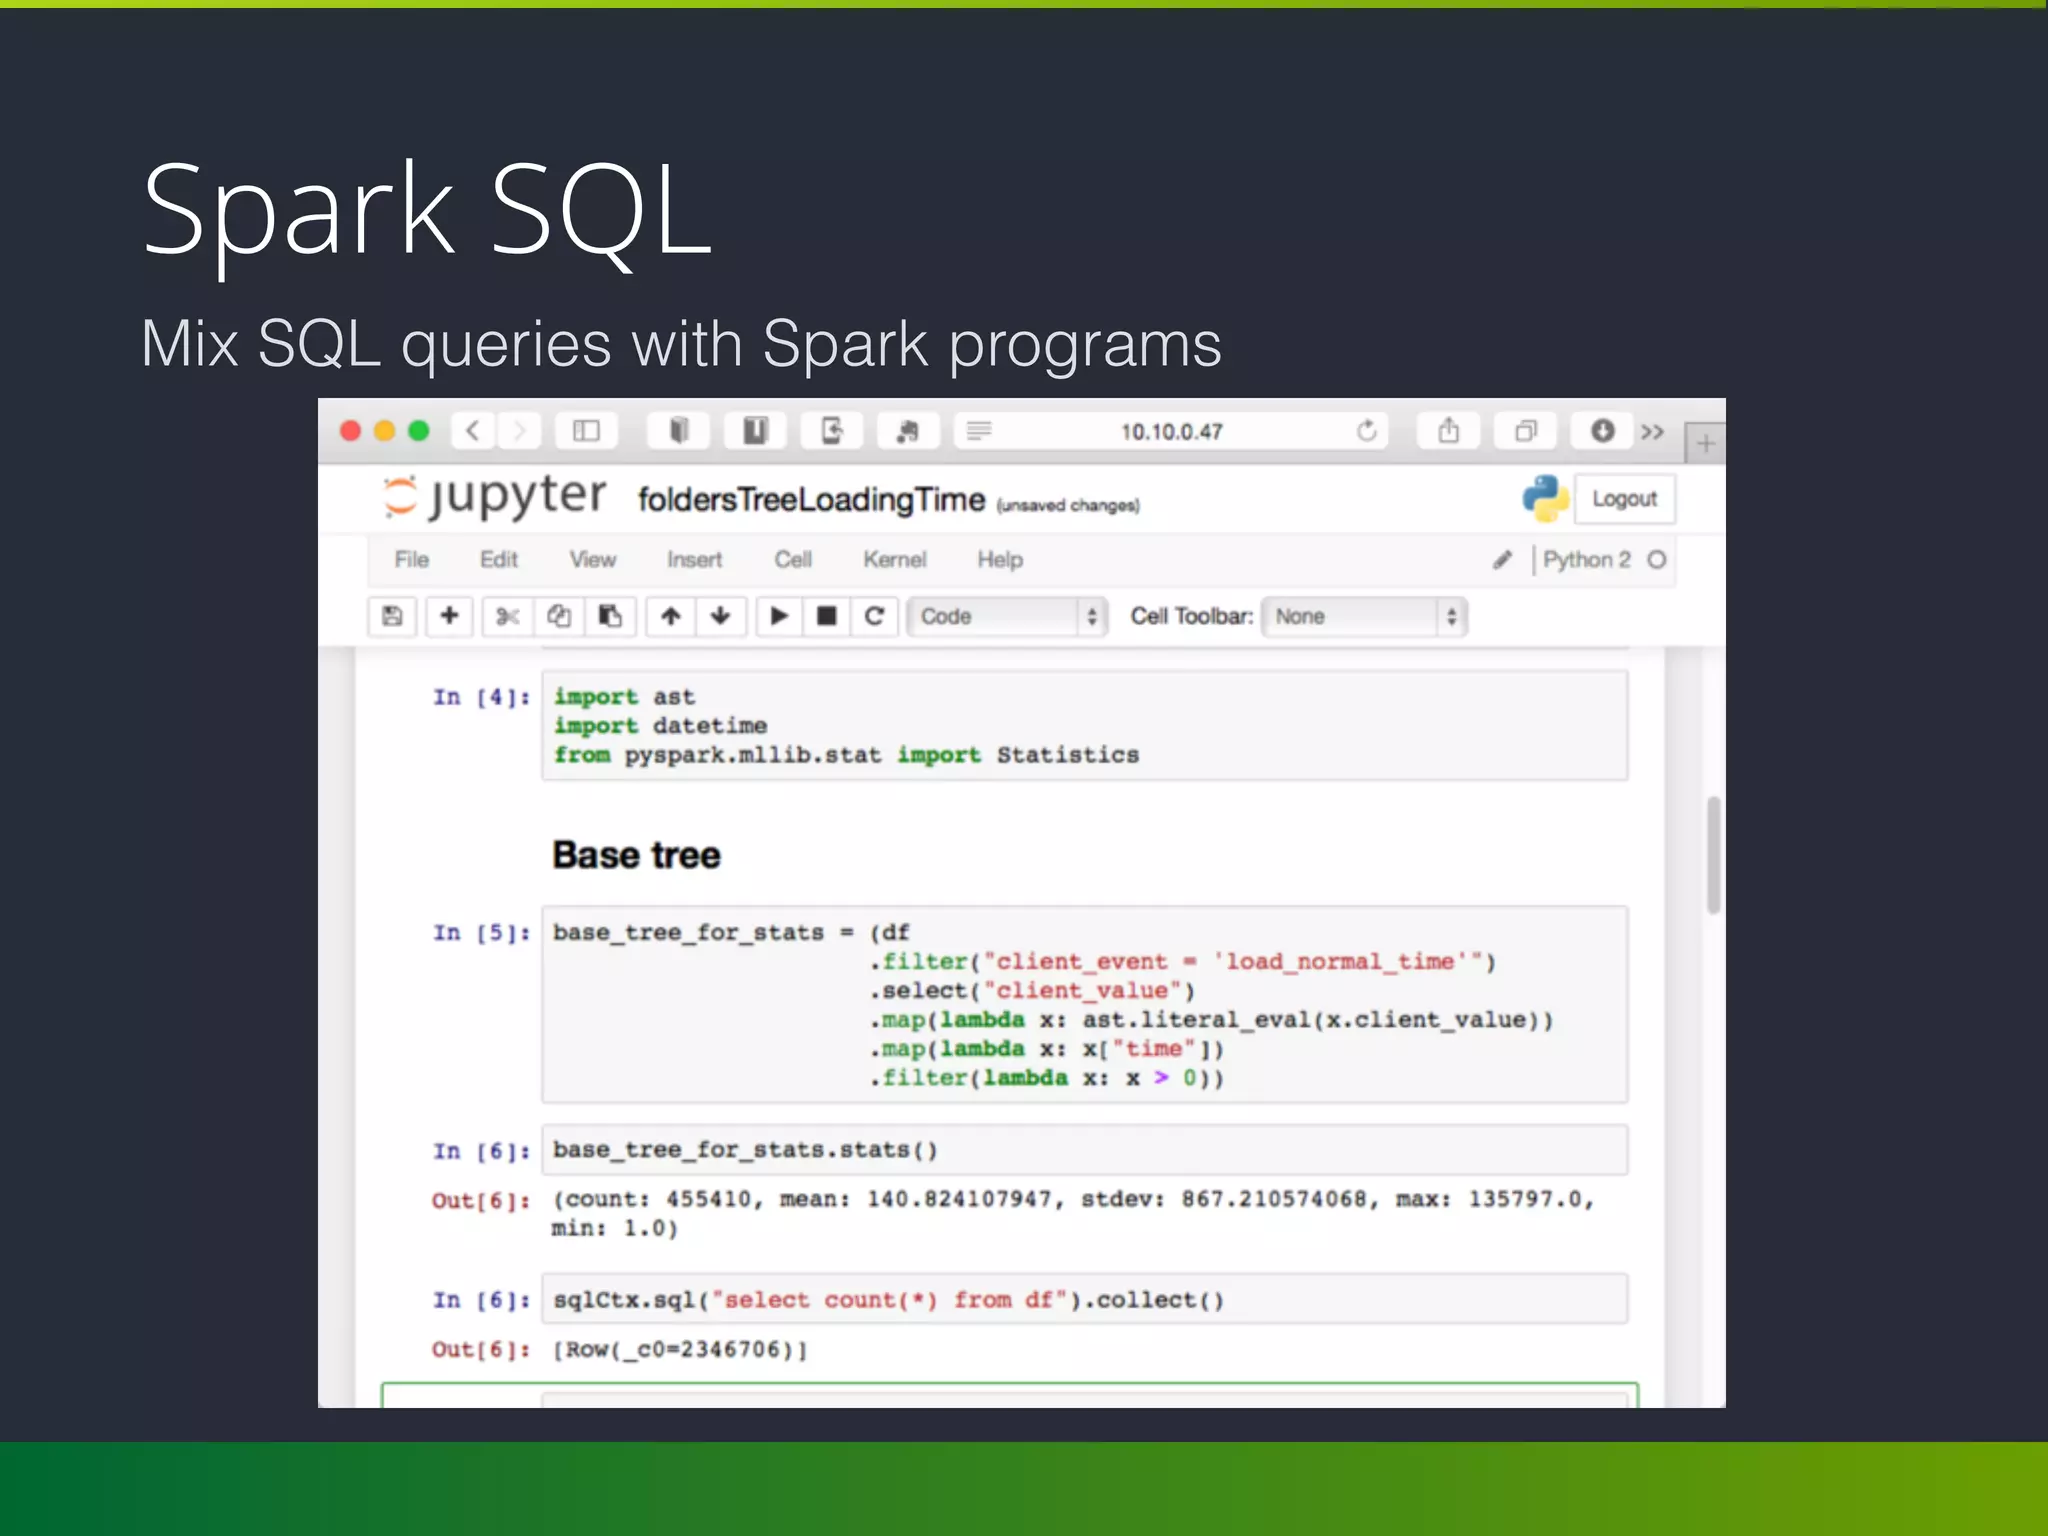Open the Safari downloads button
Screen dimensions: 2048x1536
[1602, 431]
